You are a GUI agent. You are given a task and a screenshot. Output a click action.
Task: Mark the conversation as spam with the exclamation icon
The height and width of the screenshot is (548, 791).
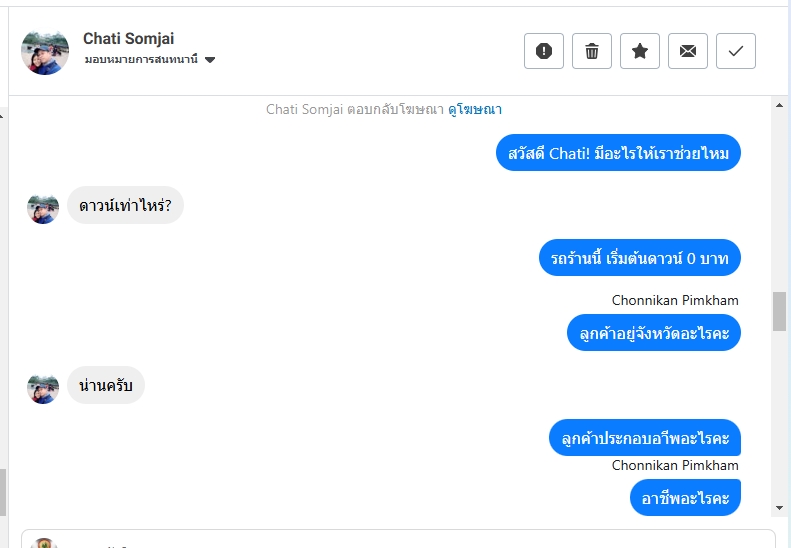coord(544,51)
